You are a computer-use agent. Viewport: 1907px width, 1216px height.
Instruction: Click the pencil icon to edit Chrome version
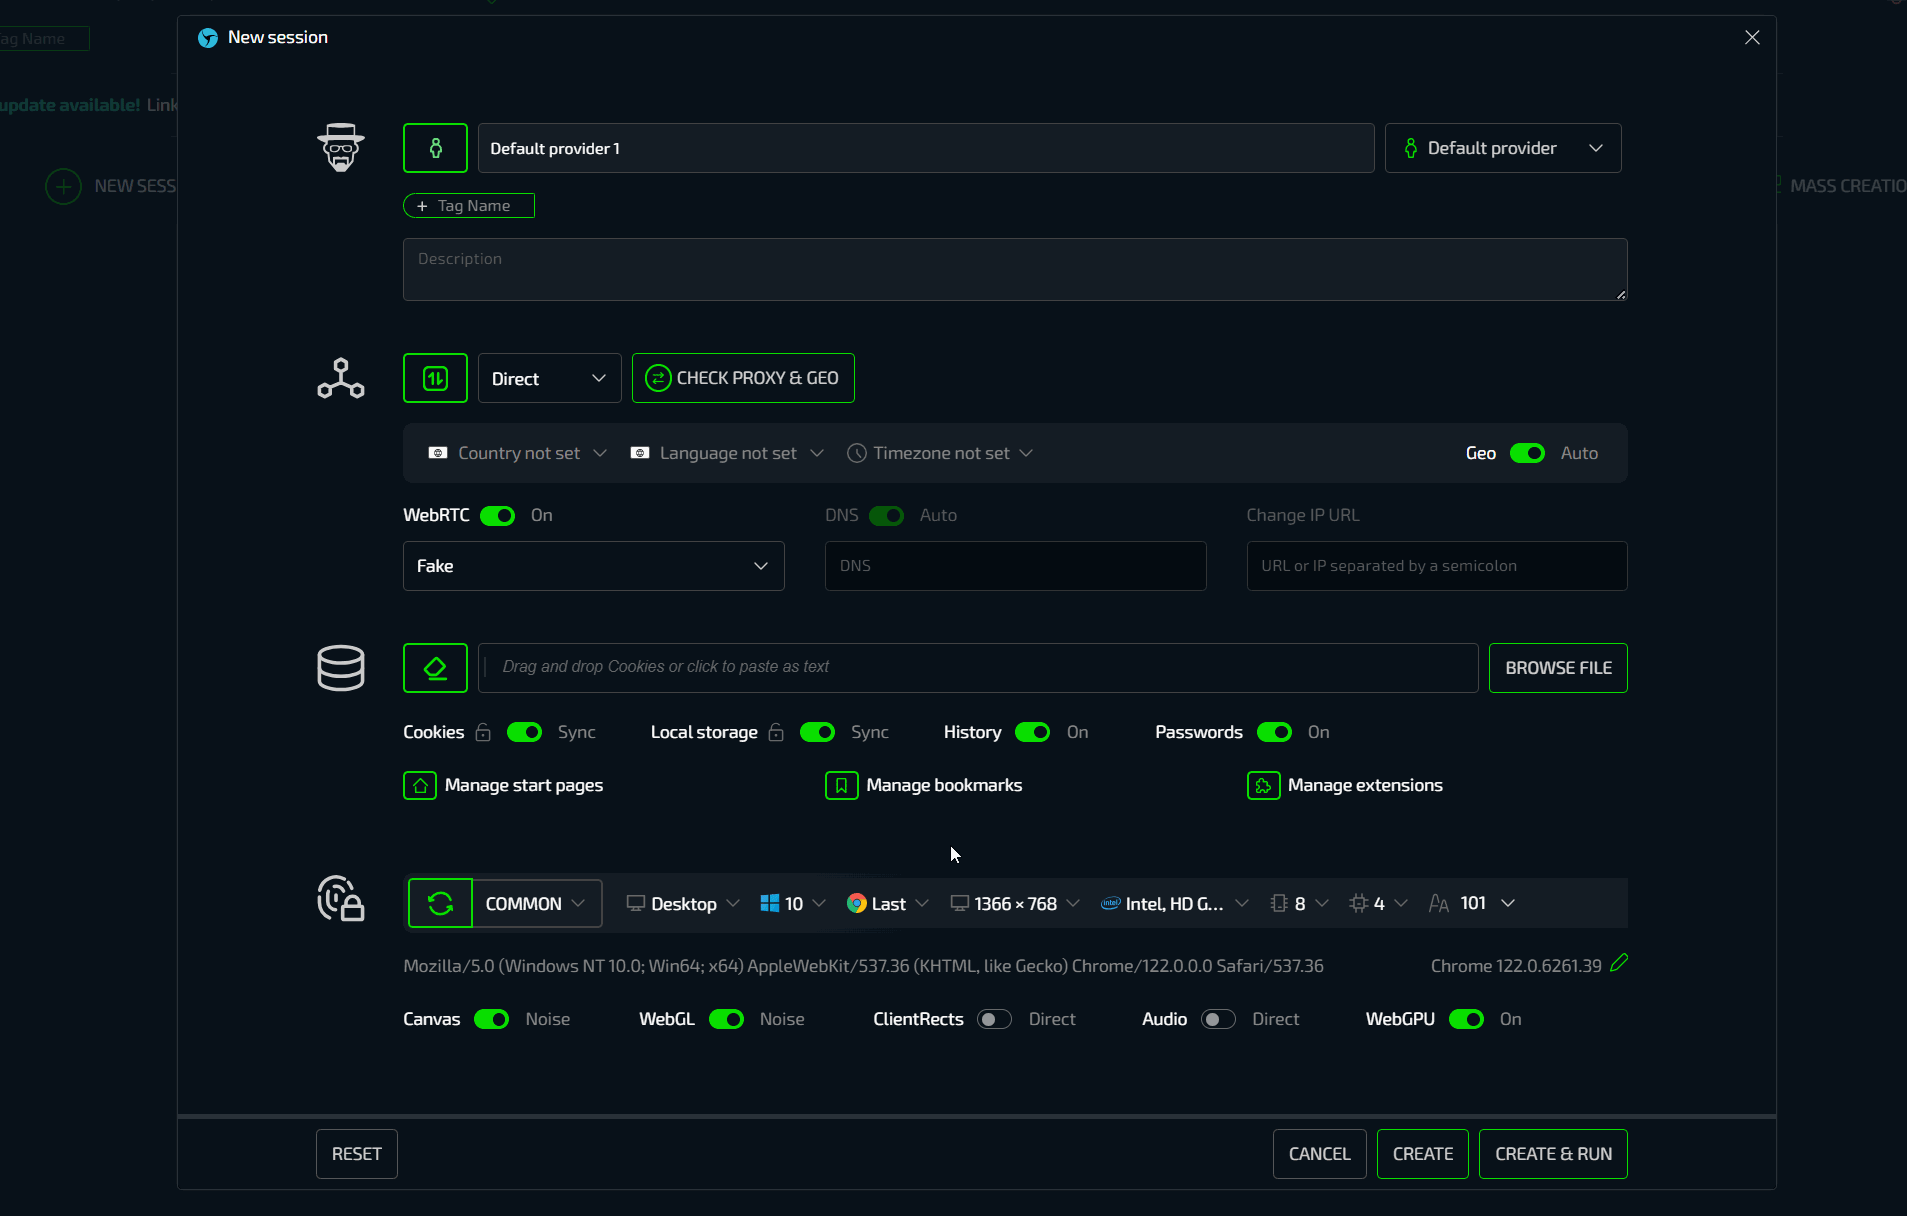(x=1619, y=963)
